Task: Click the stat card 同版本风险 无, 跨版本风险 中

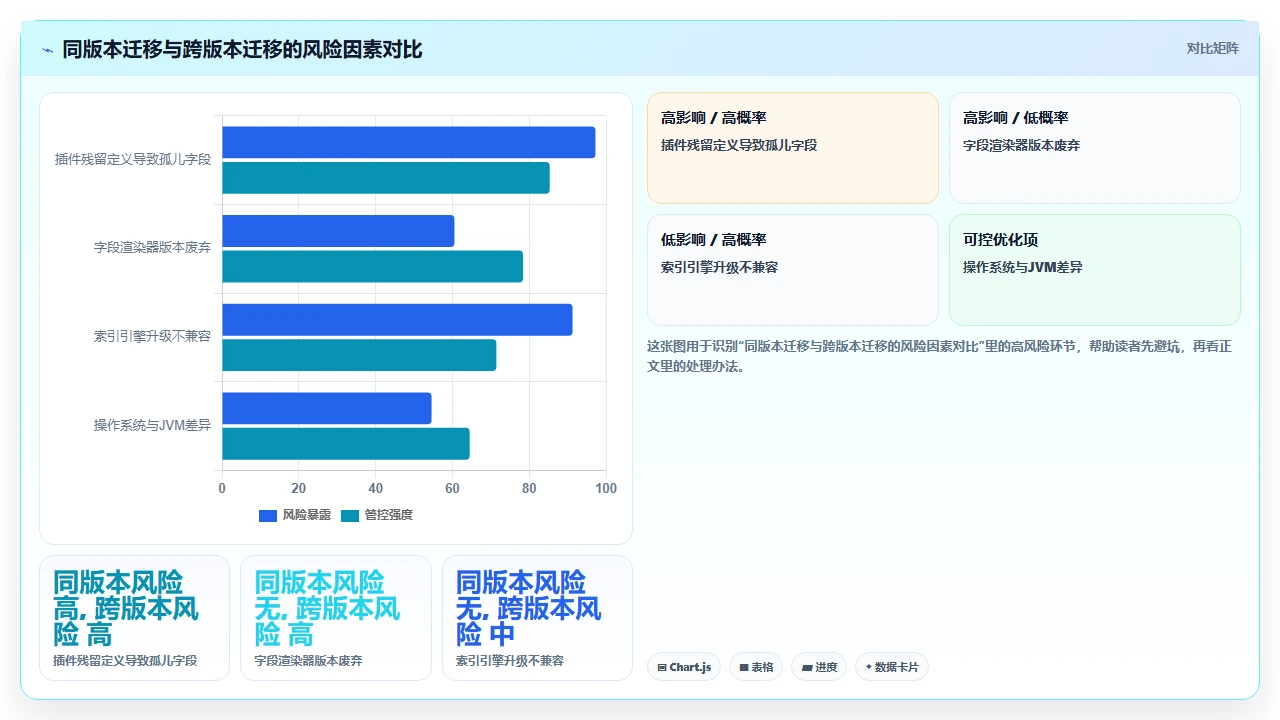Action: (x=537, y=618)
